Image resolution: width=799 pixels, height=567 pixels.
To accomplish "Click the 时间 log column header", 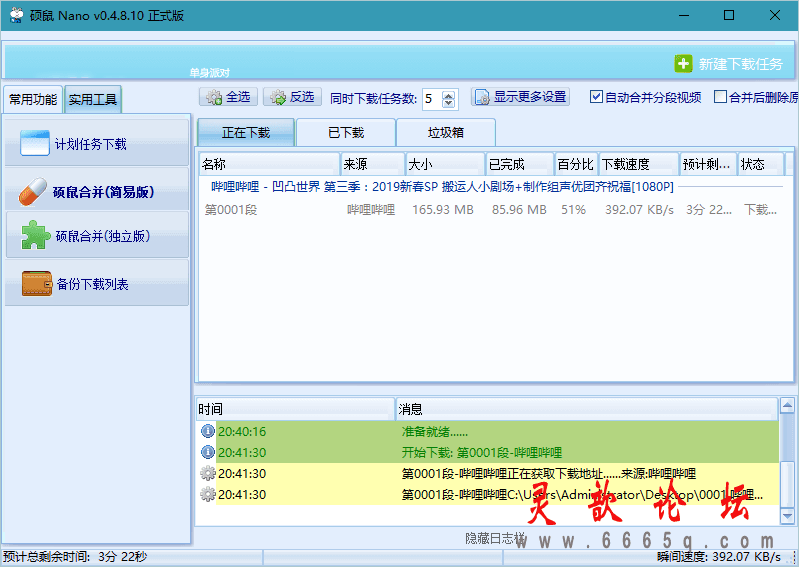I will (x=295, y=409).
